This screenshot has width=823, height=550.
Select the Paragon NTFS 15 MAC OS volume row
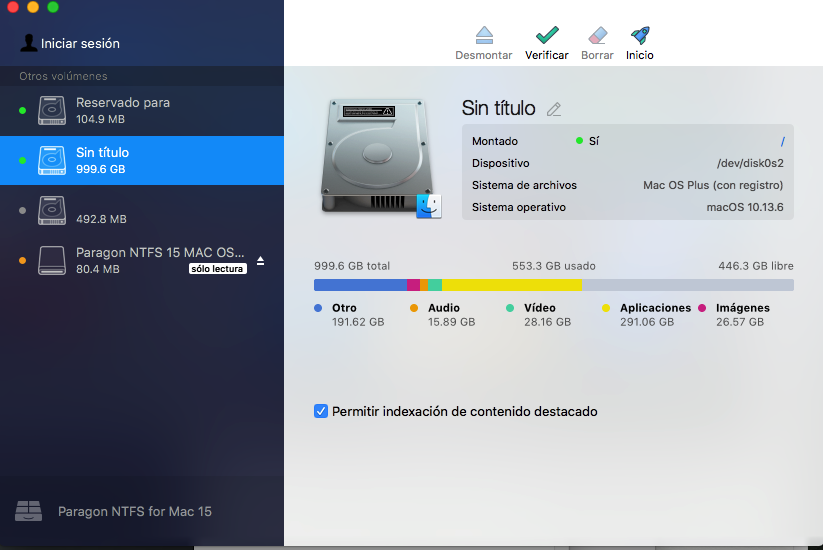tap(142, 260)
